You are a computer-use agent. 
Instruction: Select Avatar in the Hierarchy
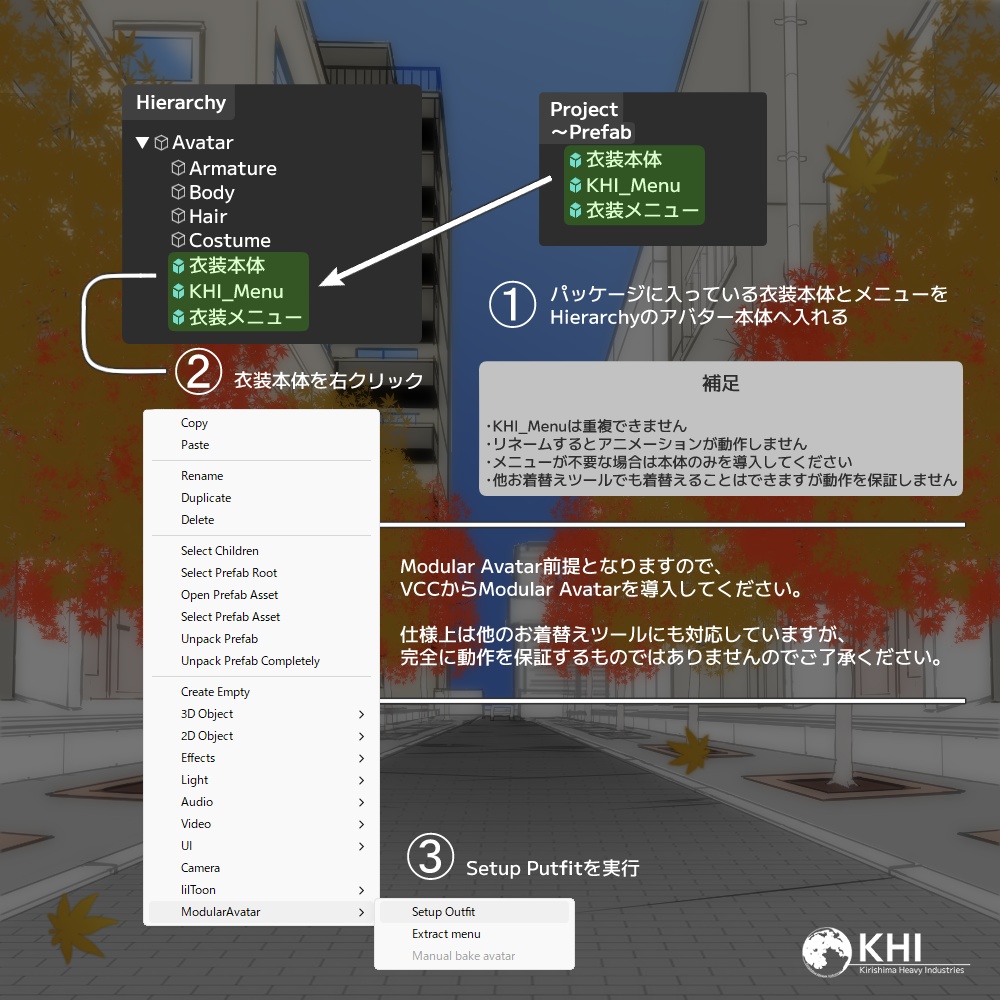coord(202,142)
